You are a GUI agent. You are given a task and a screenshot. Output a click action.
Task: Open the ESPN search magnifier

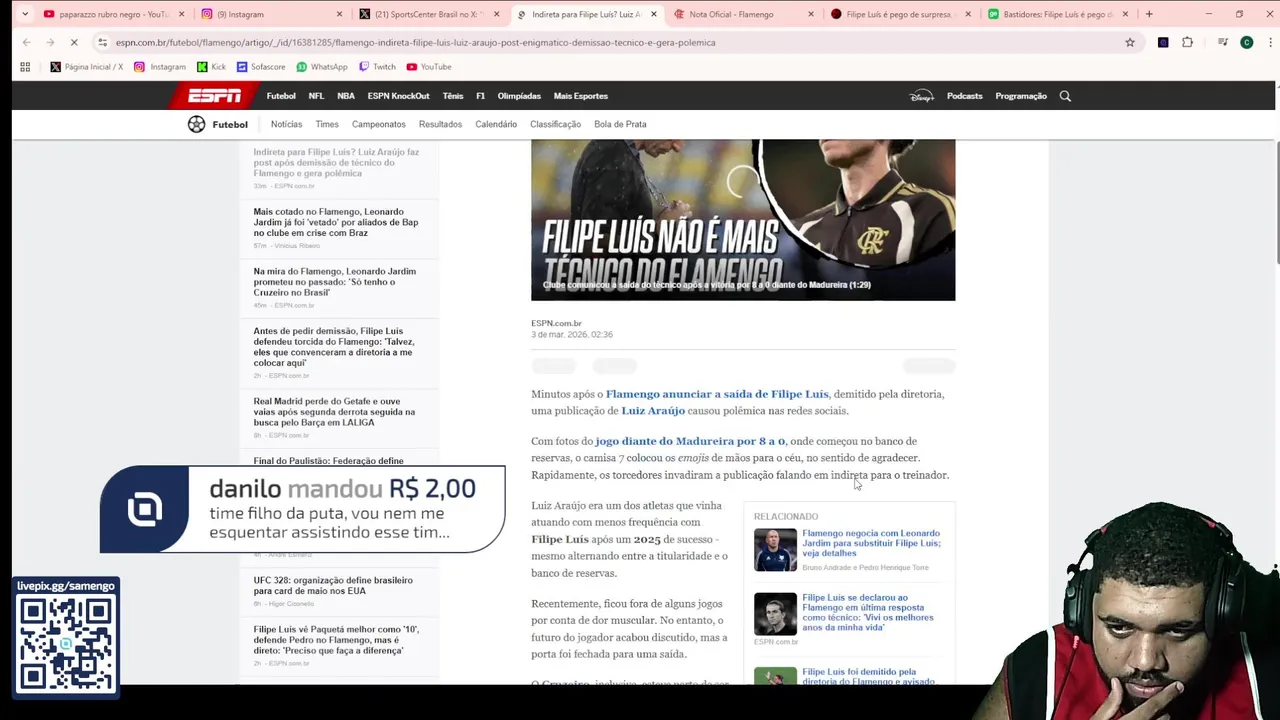coord(1065,96)
